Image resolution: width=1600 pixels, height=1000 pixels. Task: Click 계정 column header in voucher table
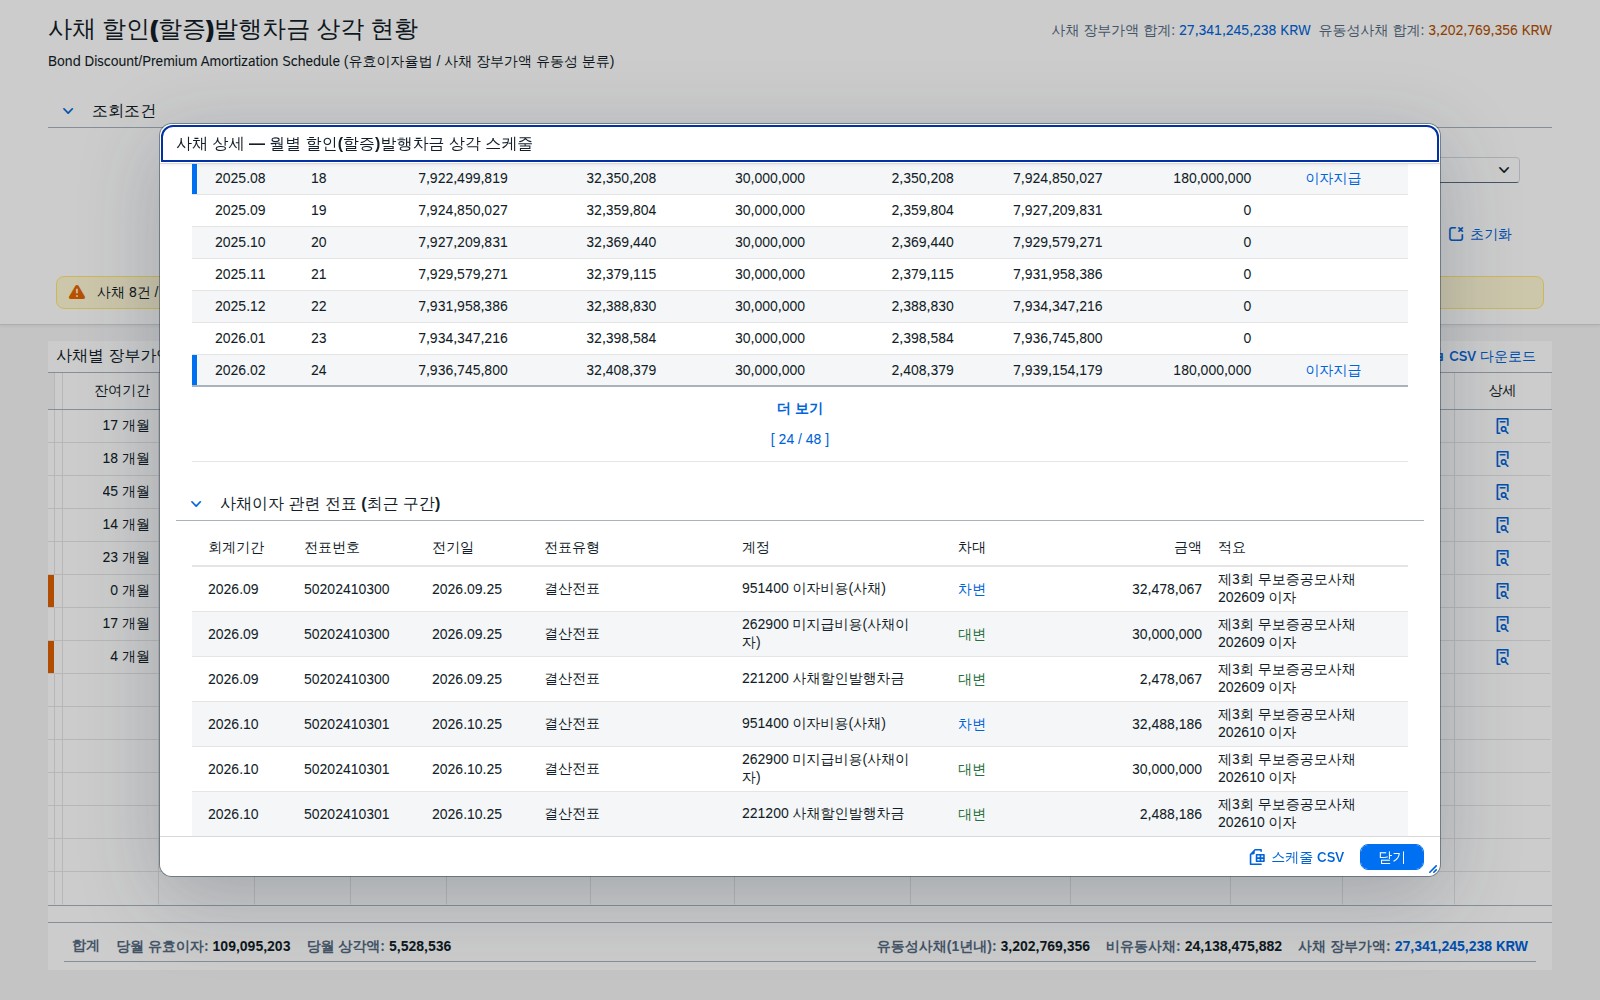click(x=756, y=547)
